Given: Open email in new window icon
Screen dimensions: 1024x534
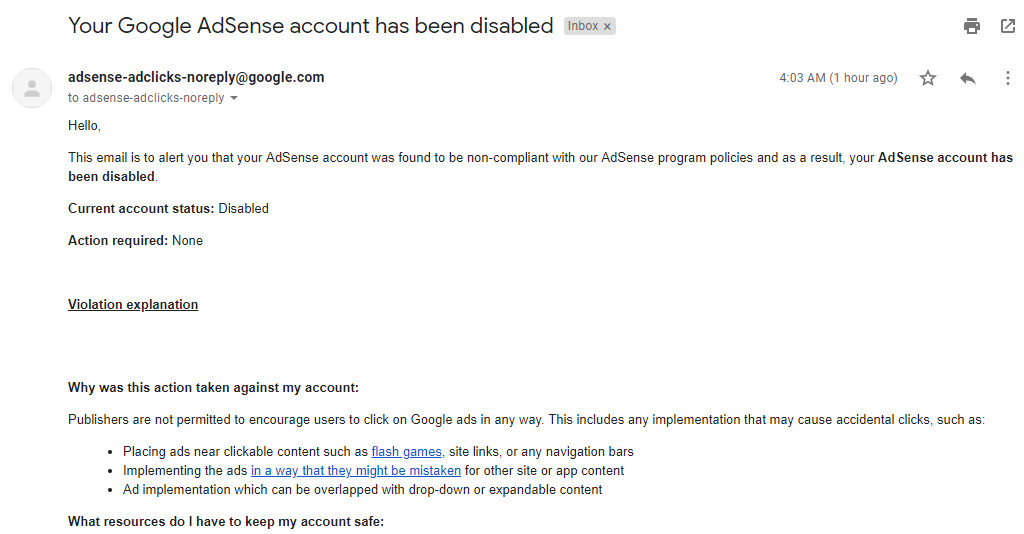Looking at the screenshot, I should click(x=1008, y=26).
